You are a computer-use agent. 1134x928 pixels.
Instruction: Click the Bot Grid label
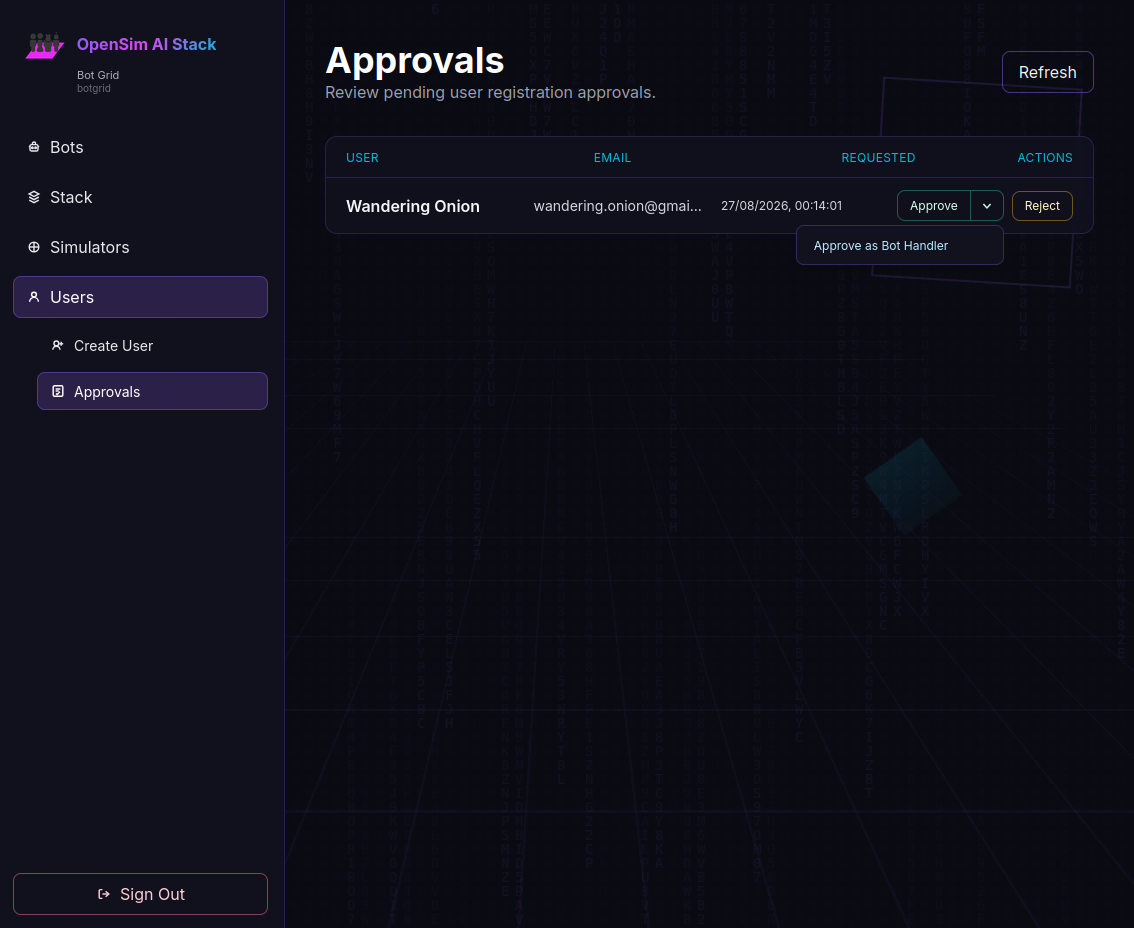(x=98, y=75)
